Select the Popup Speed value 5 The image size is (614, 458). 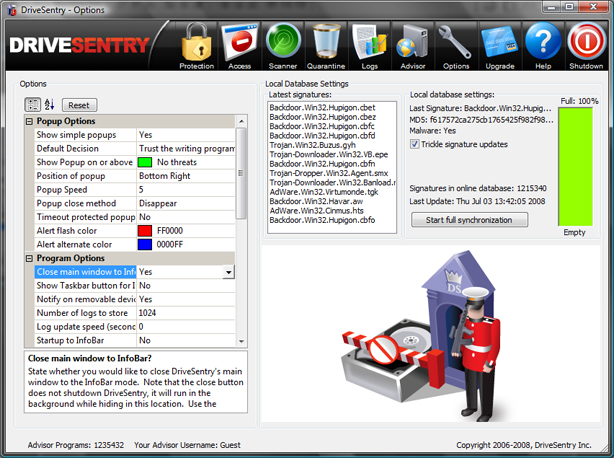point(186,189)
